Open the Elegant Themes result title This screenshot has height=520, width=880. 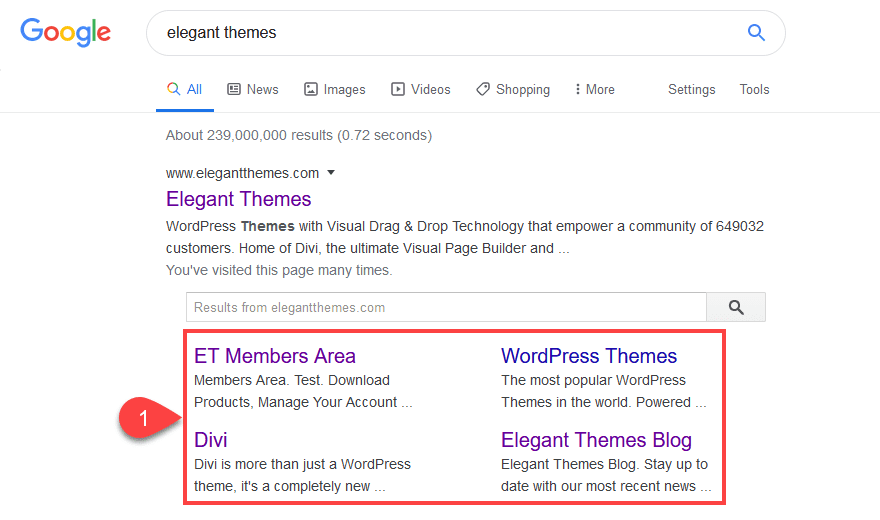(239, 199)
